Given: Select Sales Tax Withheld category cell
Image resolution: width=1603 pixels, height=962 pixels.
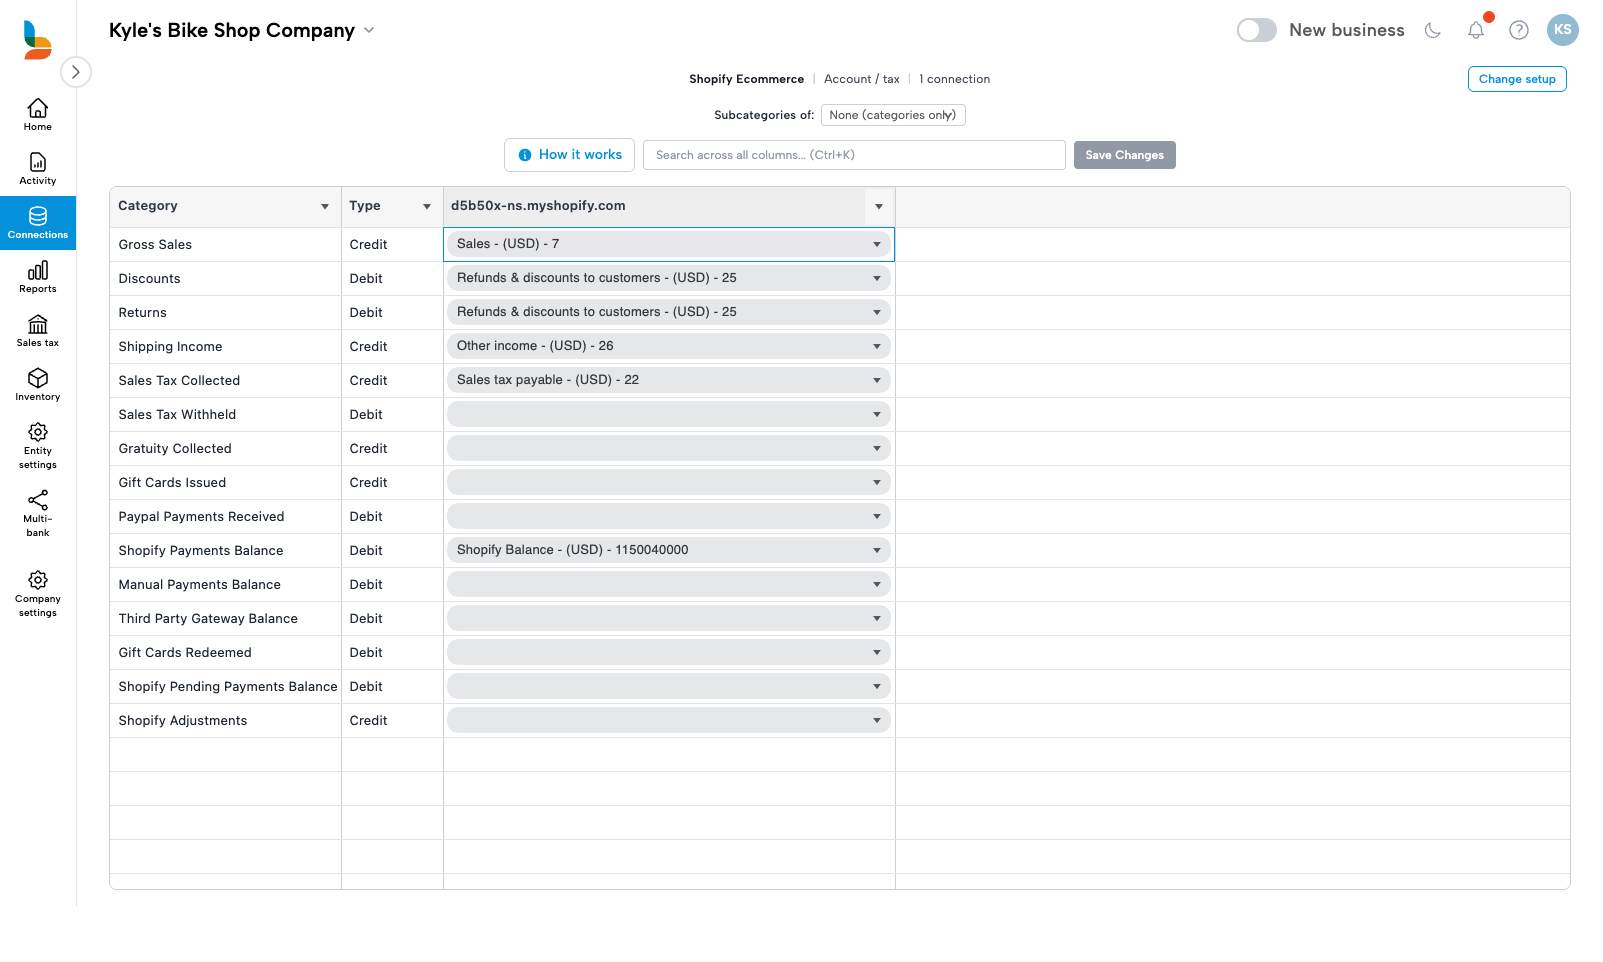Looking at the screenshot, I should [225, 415].
